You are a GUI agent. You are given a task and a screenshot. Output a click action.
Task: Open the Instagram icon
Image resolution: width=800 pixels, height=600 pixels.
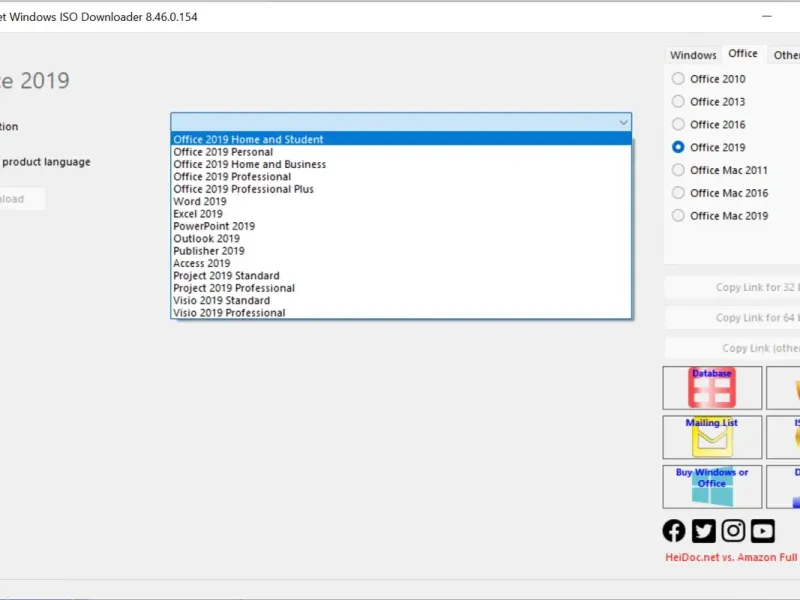tap(733, 531)
